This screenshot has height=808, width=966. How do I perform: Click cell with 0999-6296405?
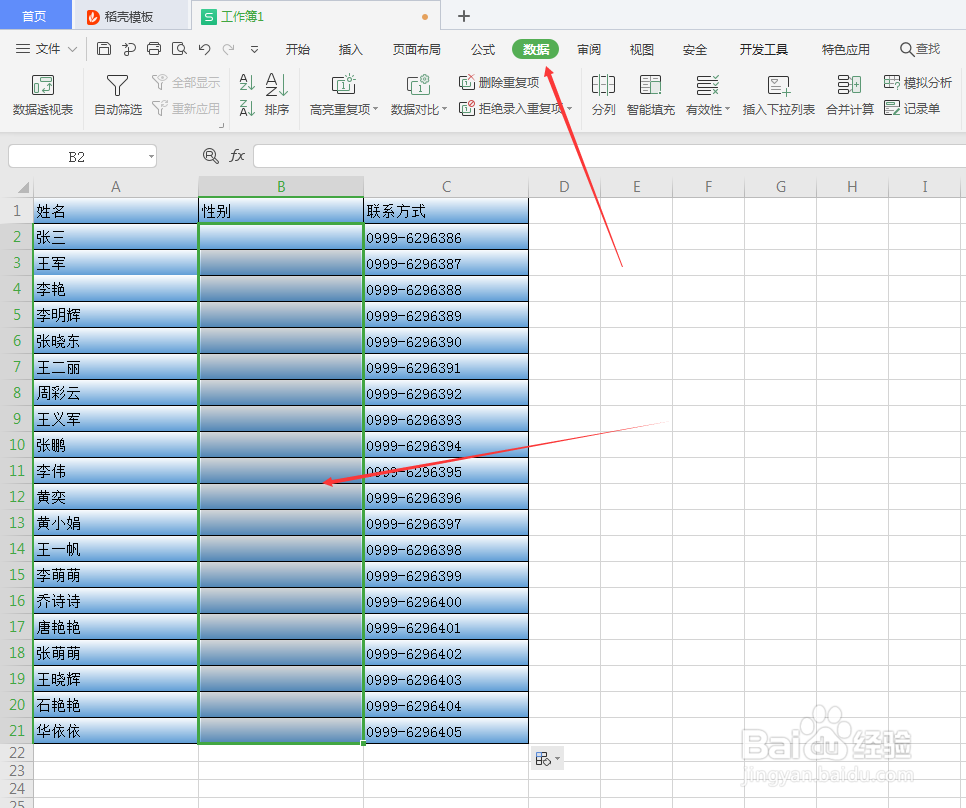pos(446,730)
